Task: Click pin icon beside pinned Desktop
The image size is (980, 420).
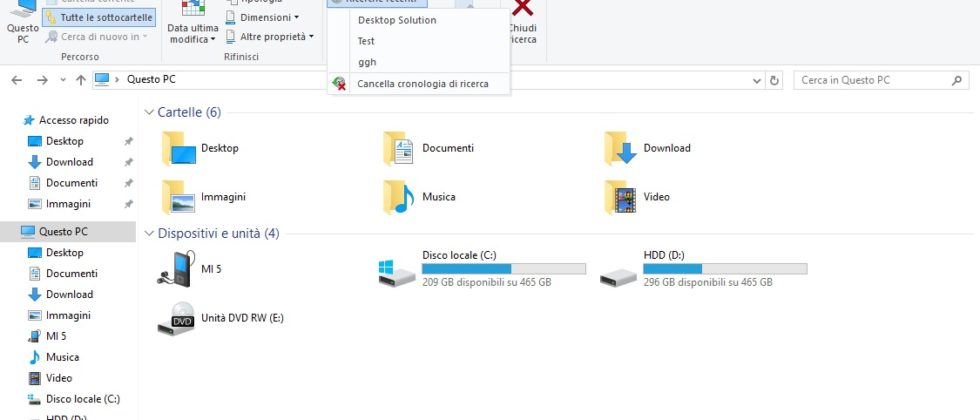Action: [x=128, y=141]
